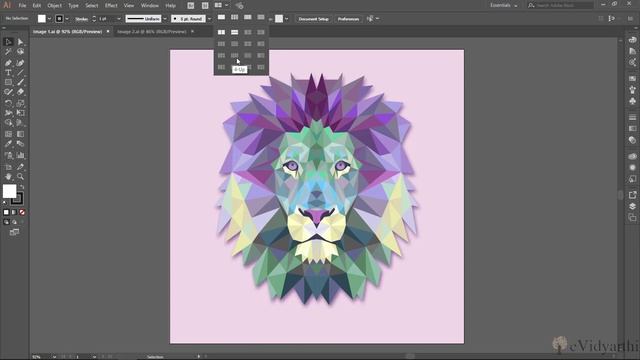The image size is (640, 360).
Task: Select the Gradient tool
Action: [x=20, y=134]
